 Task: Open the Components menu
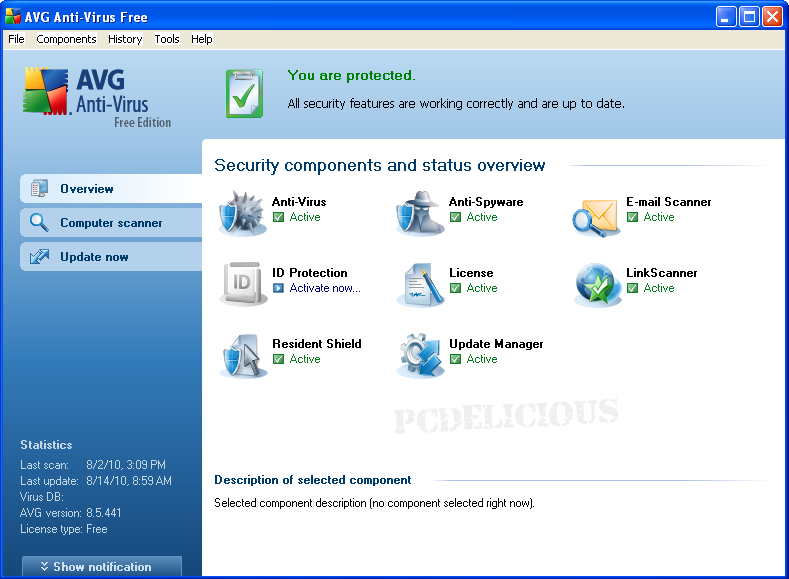[x=66, y=39]
